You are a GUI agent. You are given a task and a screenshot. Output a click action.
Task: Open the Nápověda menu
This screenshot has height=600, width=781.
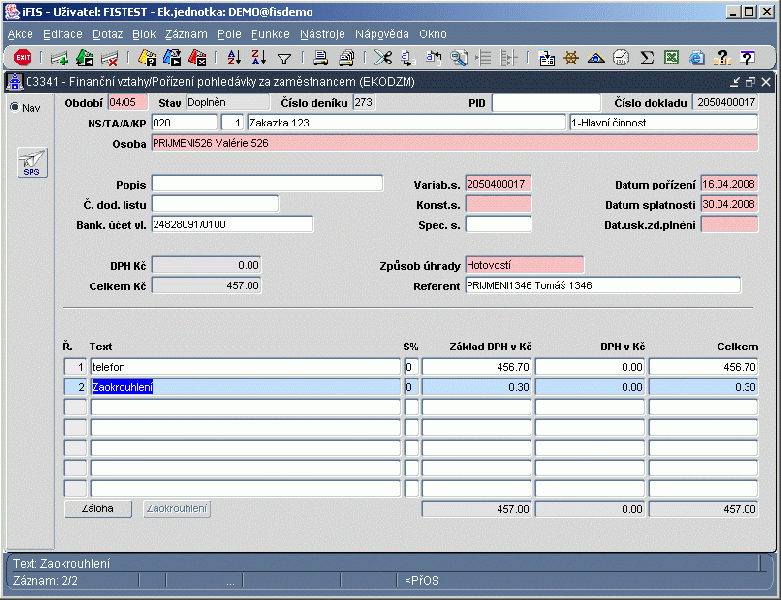click(x=382, y=34)
